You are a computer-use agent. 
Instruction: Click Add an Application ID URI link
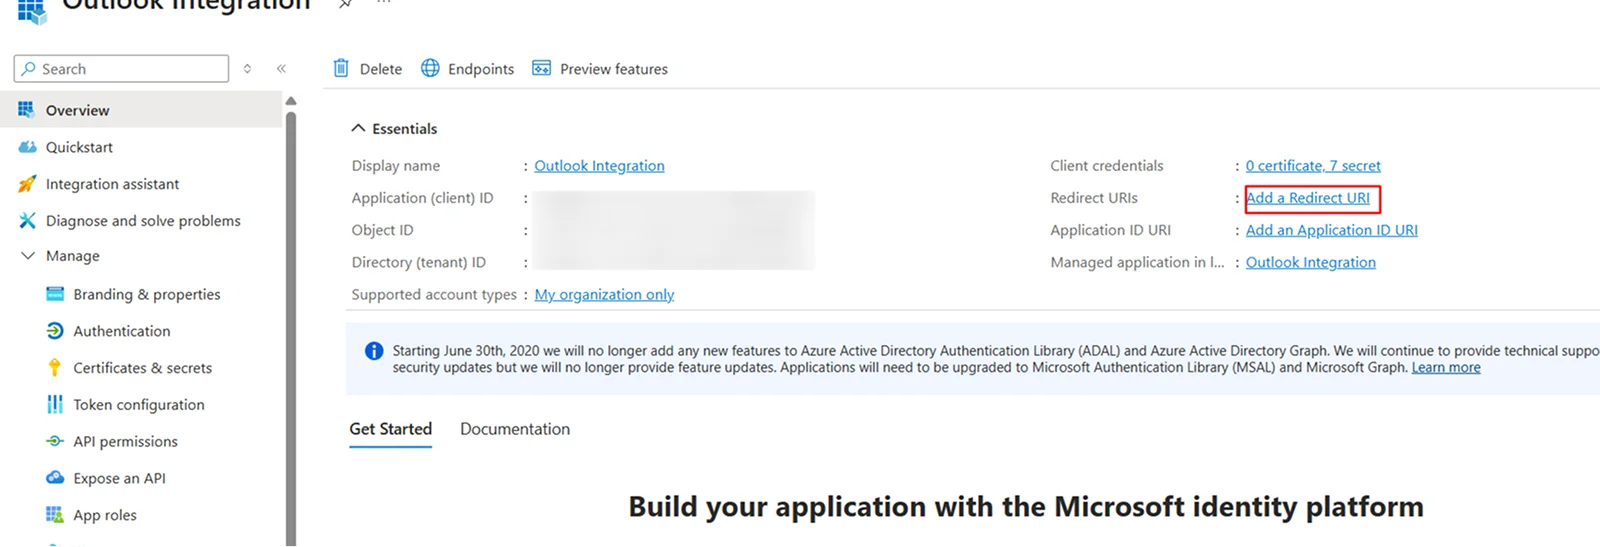(x=1332, y=230)
